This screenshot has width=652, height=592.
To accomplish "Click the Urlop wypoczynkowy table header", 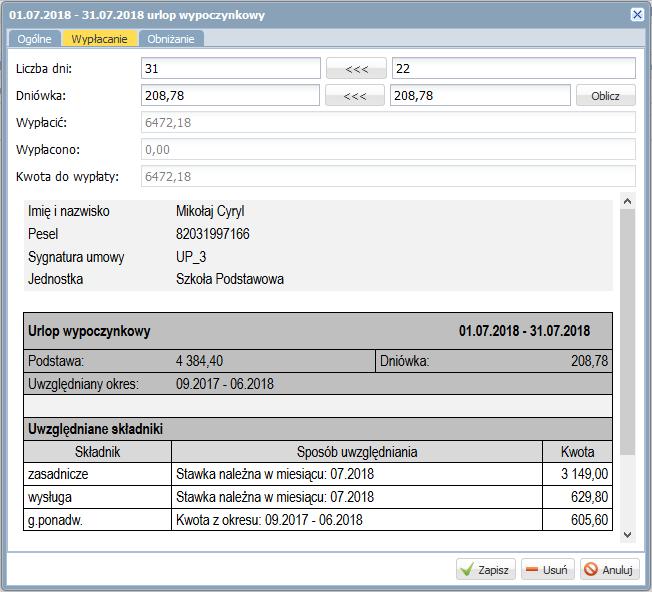I will pos(89,331).
